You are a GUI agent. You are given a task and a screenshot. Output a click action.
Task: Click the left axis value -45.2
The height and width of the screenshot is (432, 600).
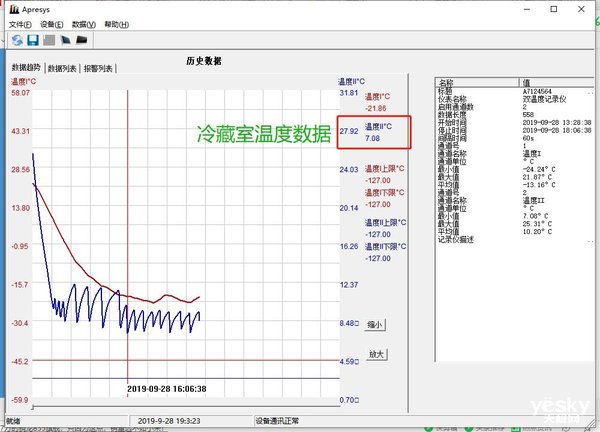pos(20,362)
